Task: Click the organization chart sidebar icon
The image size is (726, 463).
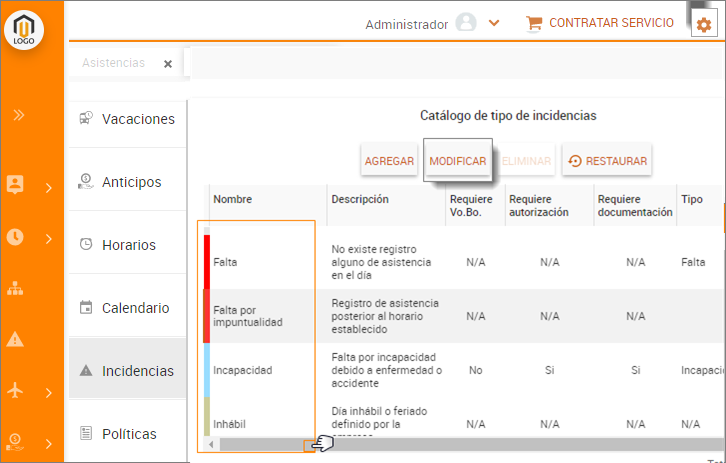Action: point(15,289)
